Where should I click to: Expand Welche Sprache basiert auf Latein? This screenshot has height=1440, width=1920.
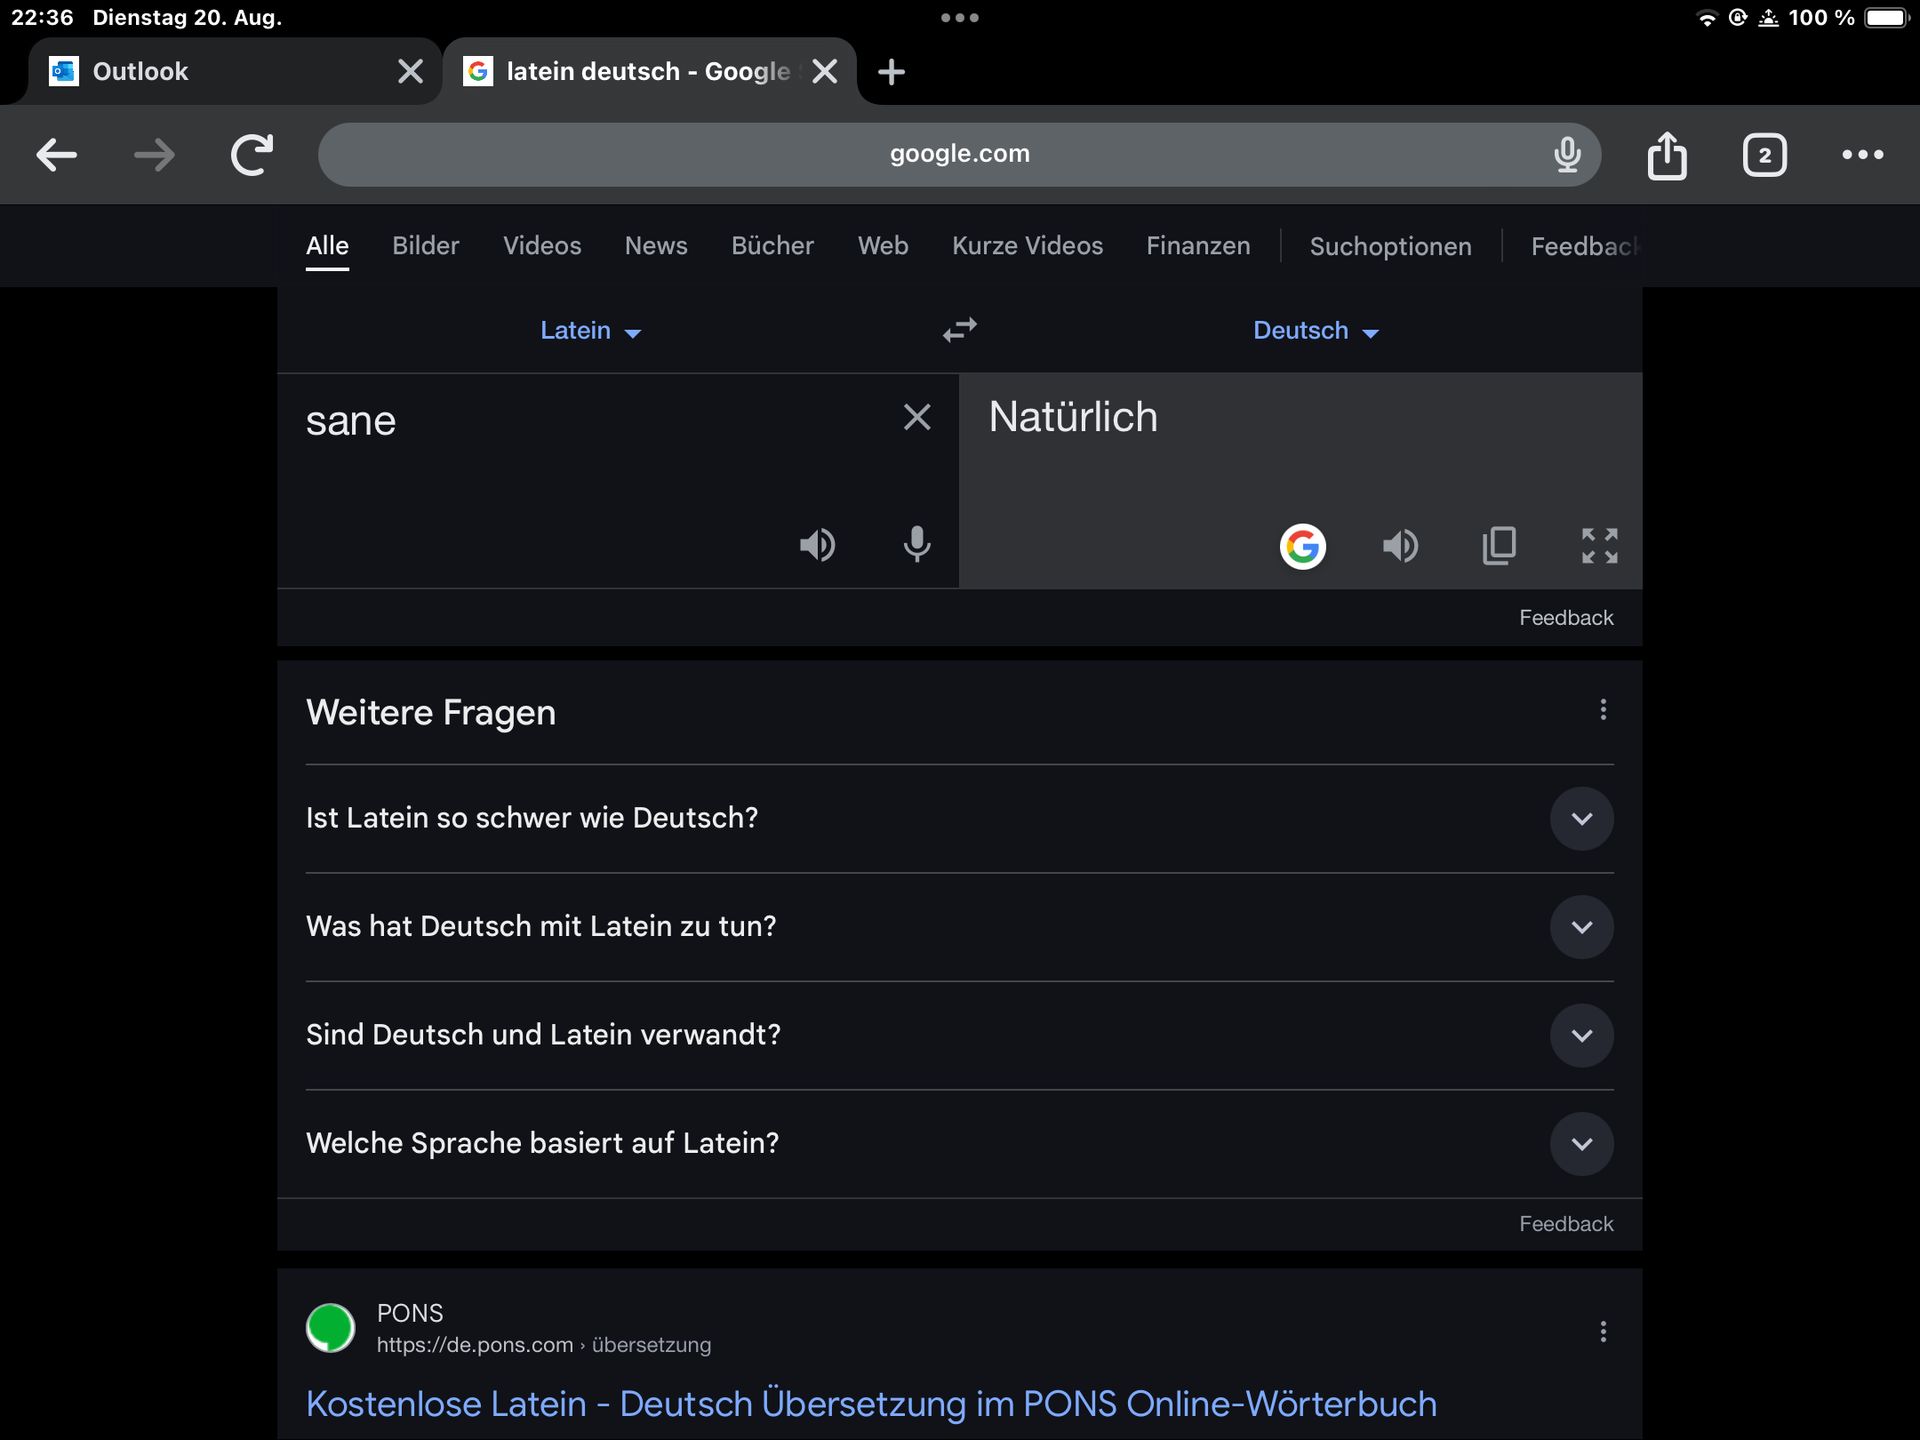coord(1581,1143)
